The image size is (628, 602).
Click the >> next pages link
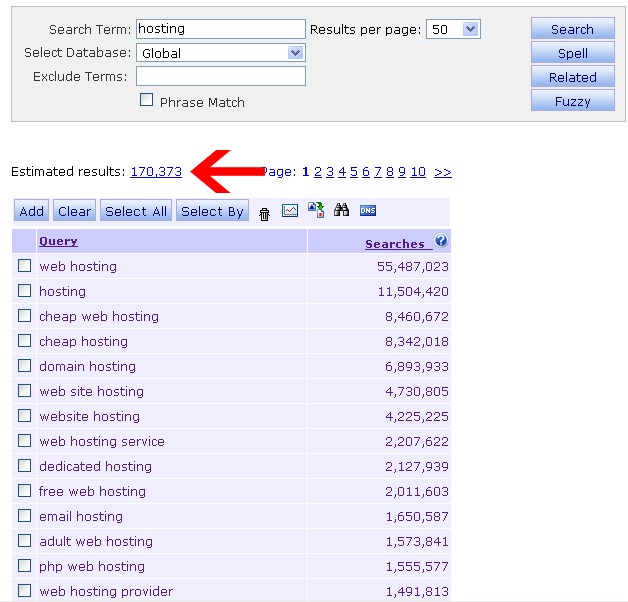[x=443, y=172]
